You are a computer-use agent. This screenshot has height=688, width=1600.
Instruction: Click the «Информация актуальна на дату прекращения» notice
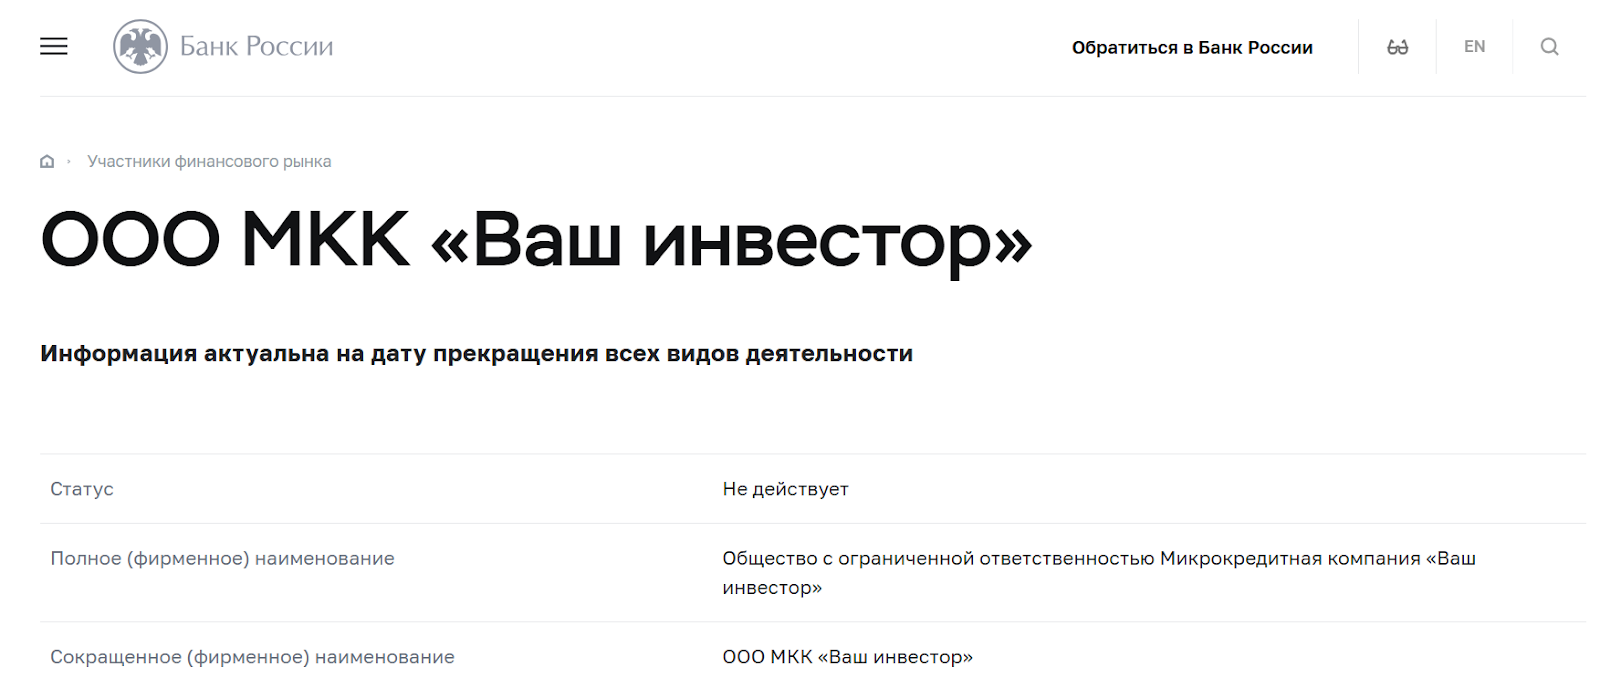[x=476, y=353]
